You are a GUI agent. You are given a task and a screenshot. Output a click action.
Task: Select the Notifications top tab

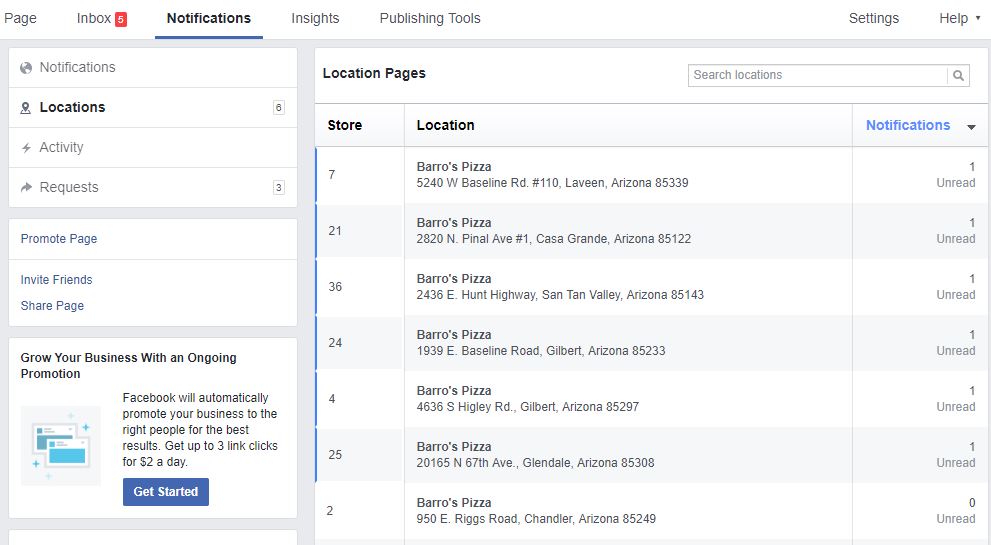click(x=209, y=18)
